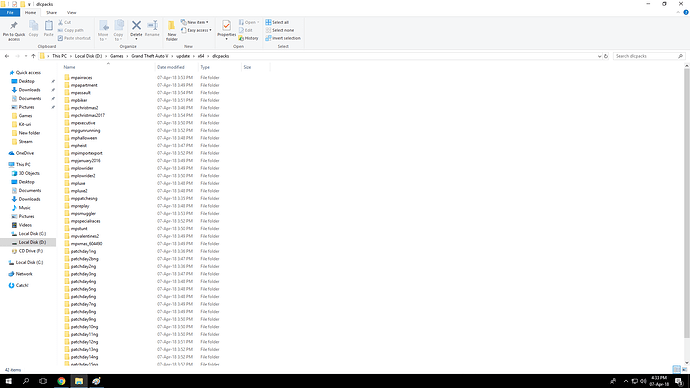Select the mpairraces folder
Screen dimensions: 690x388
81,78
